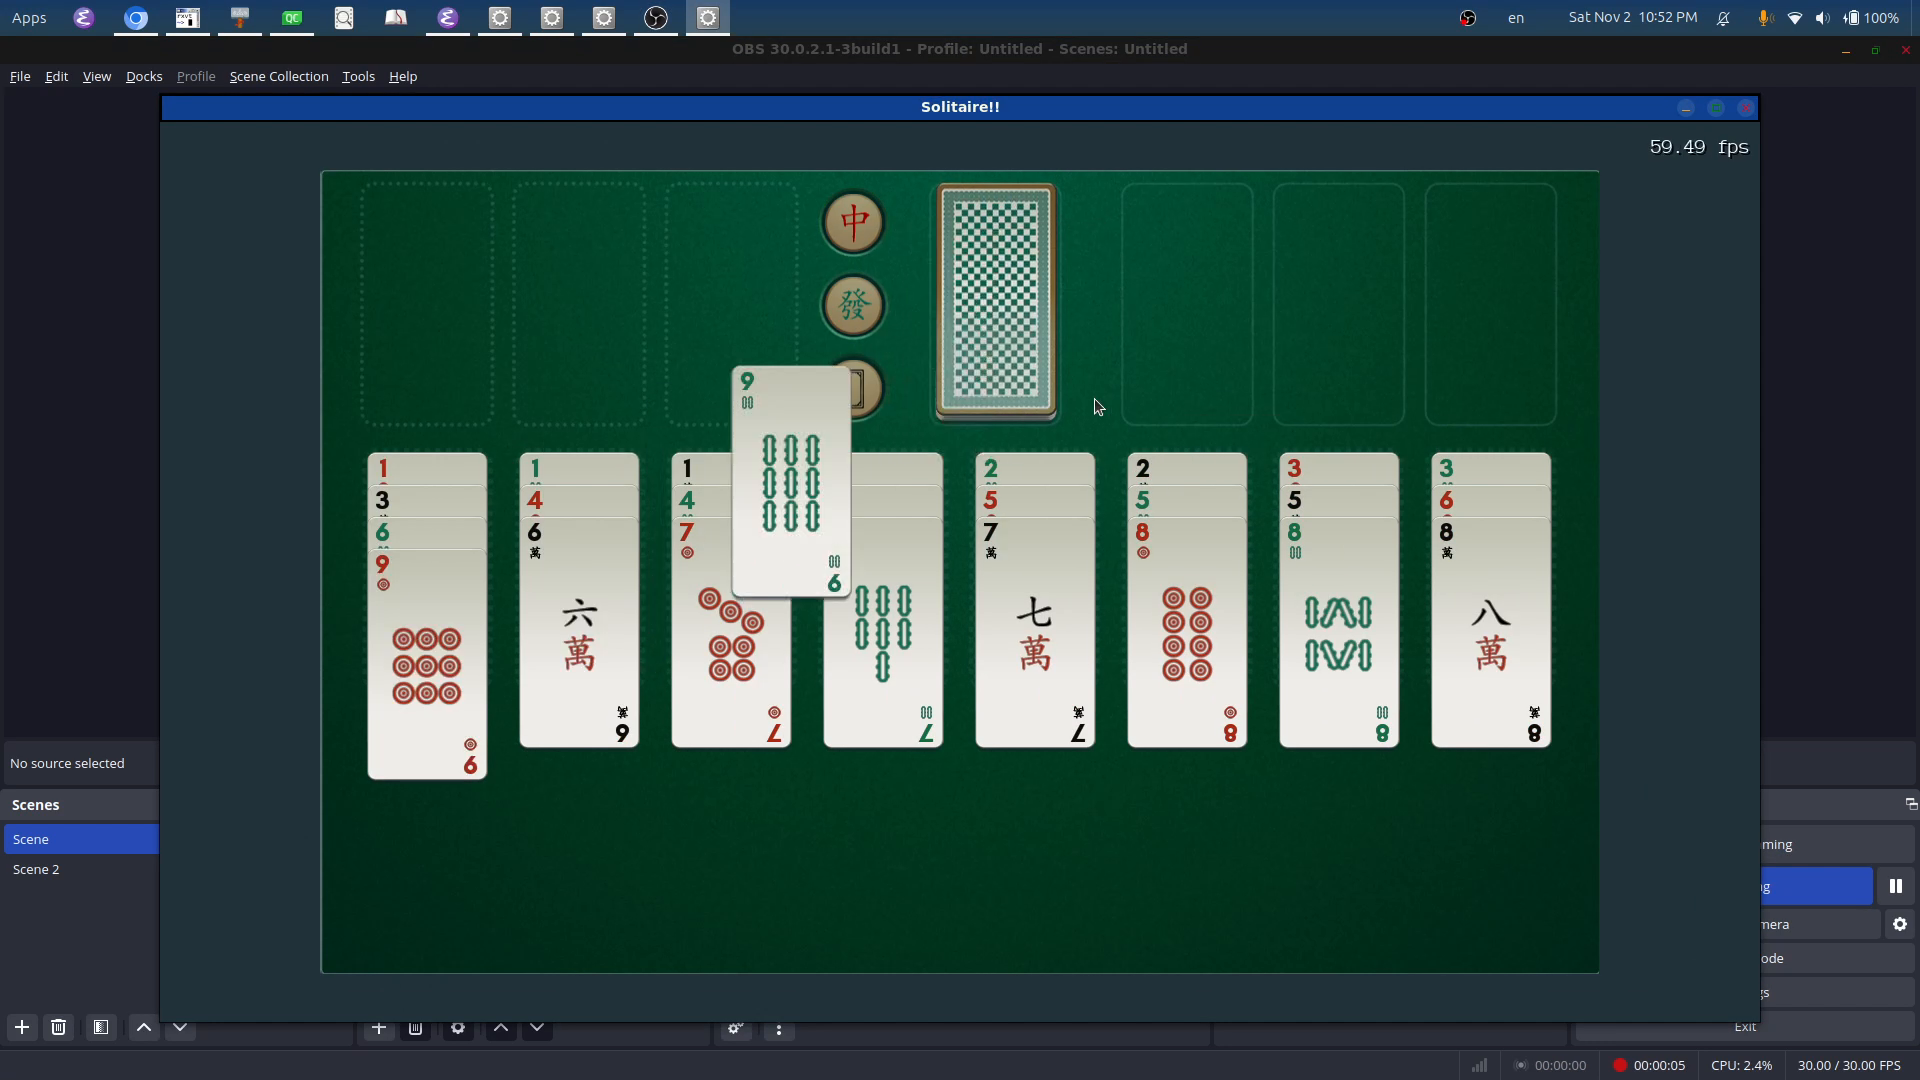Float the Controls dock panel
The height and width of the screenshot is (1080, 1920).
point(1910,804)
